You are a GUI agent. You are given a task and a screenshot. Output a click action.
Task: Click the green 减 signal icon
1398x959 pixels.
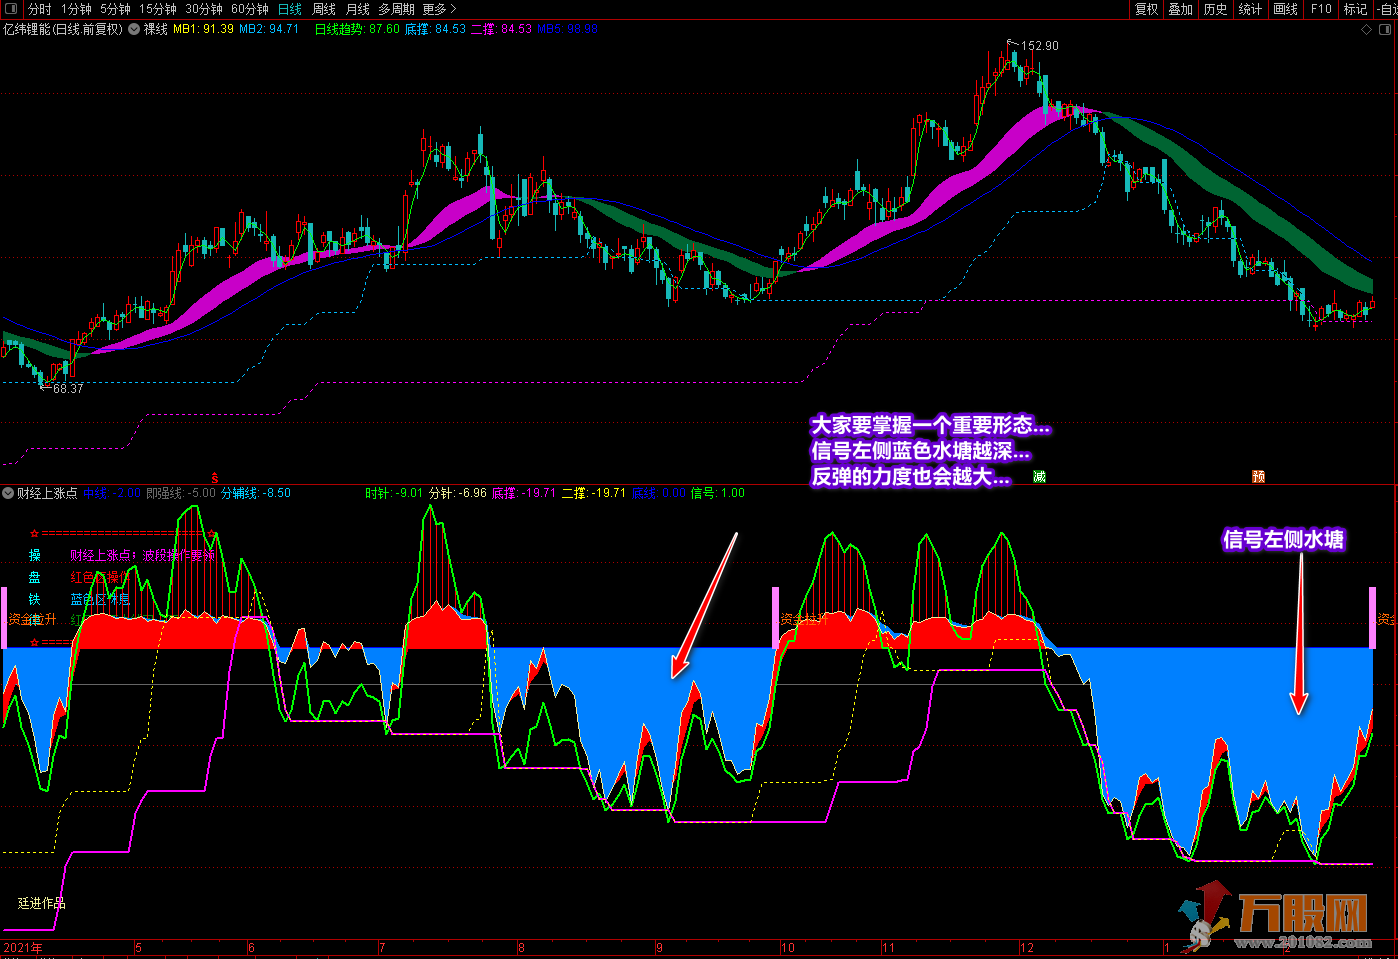1039,477
